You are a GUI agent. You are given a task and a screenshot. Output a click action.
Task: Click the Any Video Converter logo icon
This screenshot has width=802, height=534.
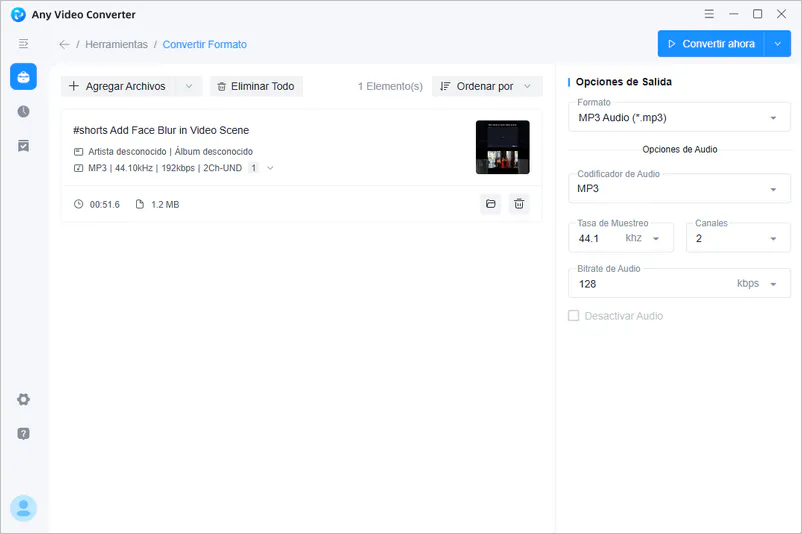point(18,14)
